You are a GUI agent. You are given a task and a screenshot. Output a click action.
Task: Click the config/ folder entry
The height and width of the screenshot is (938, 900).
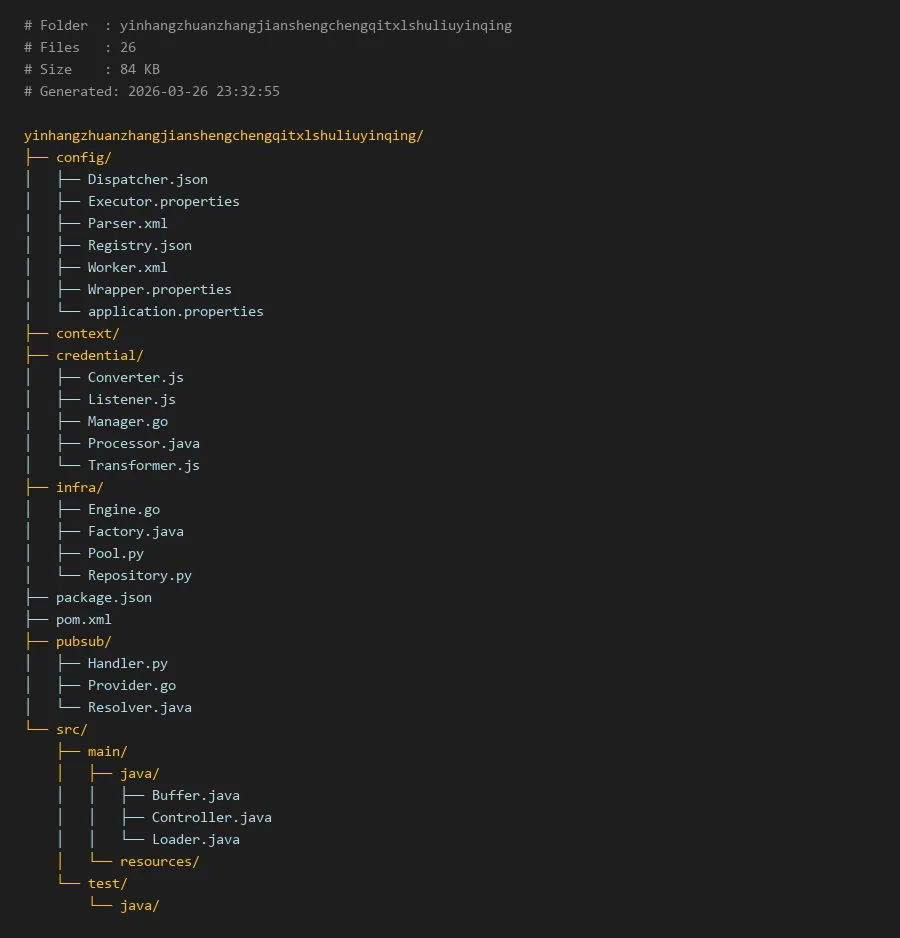[x=83, y=157]
